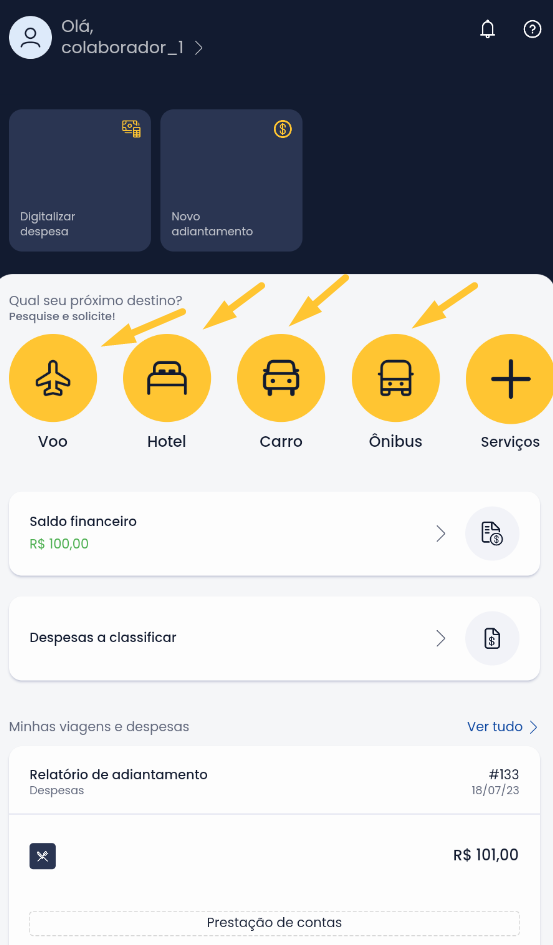
Task: Tap the user profile avatar
Action: [30, 37]
